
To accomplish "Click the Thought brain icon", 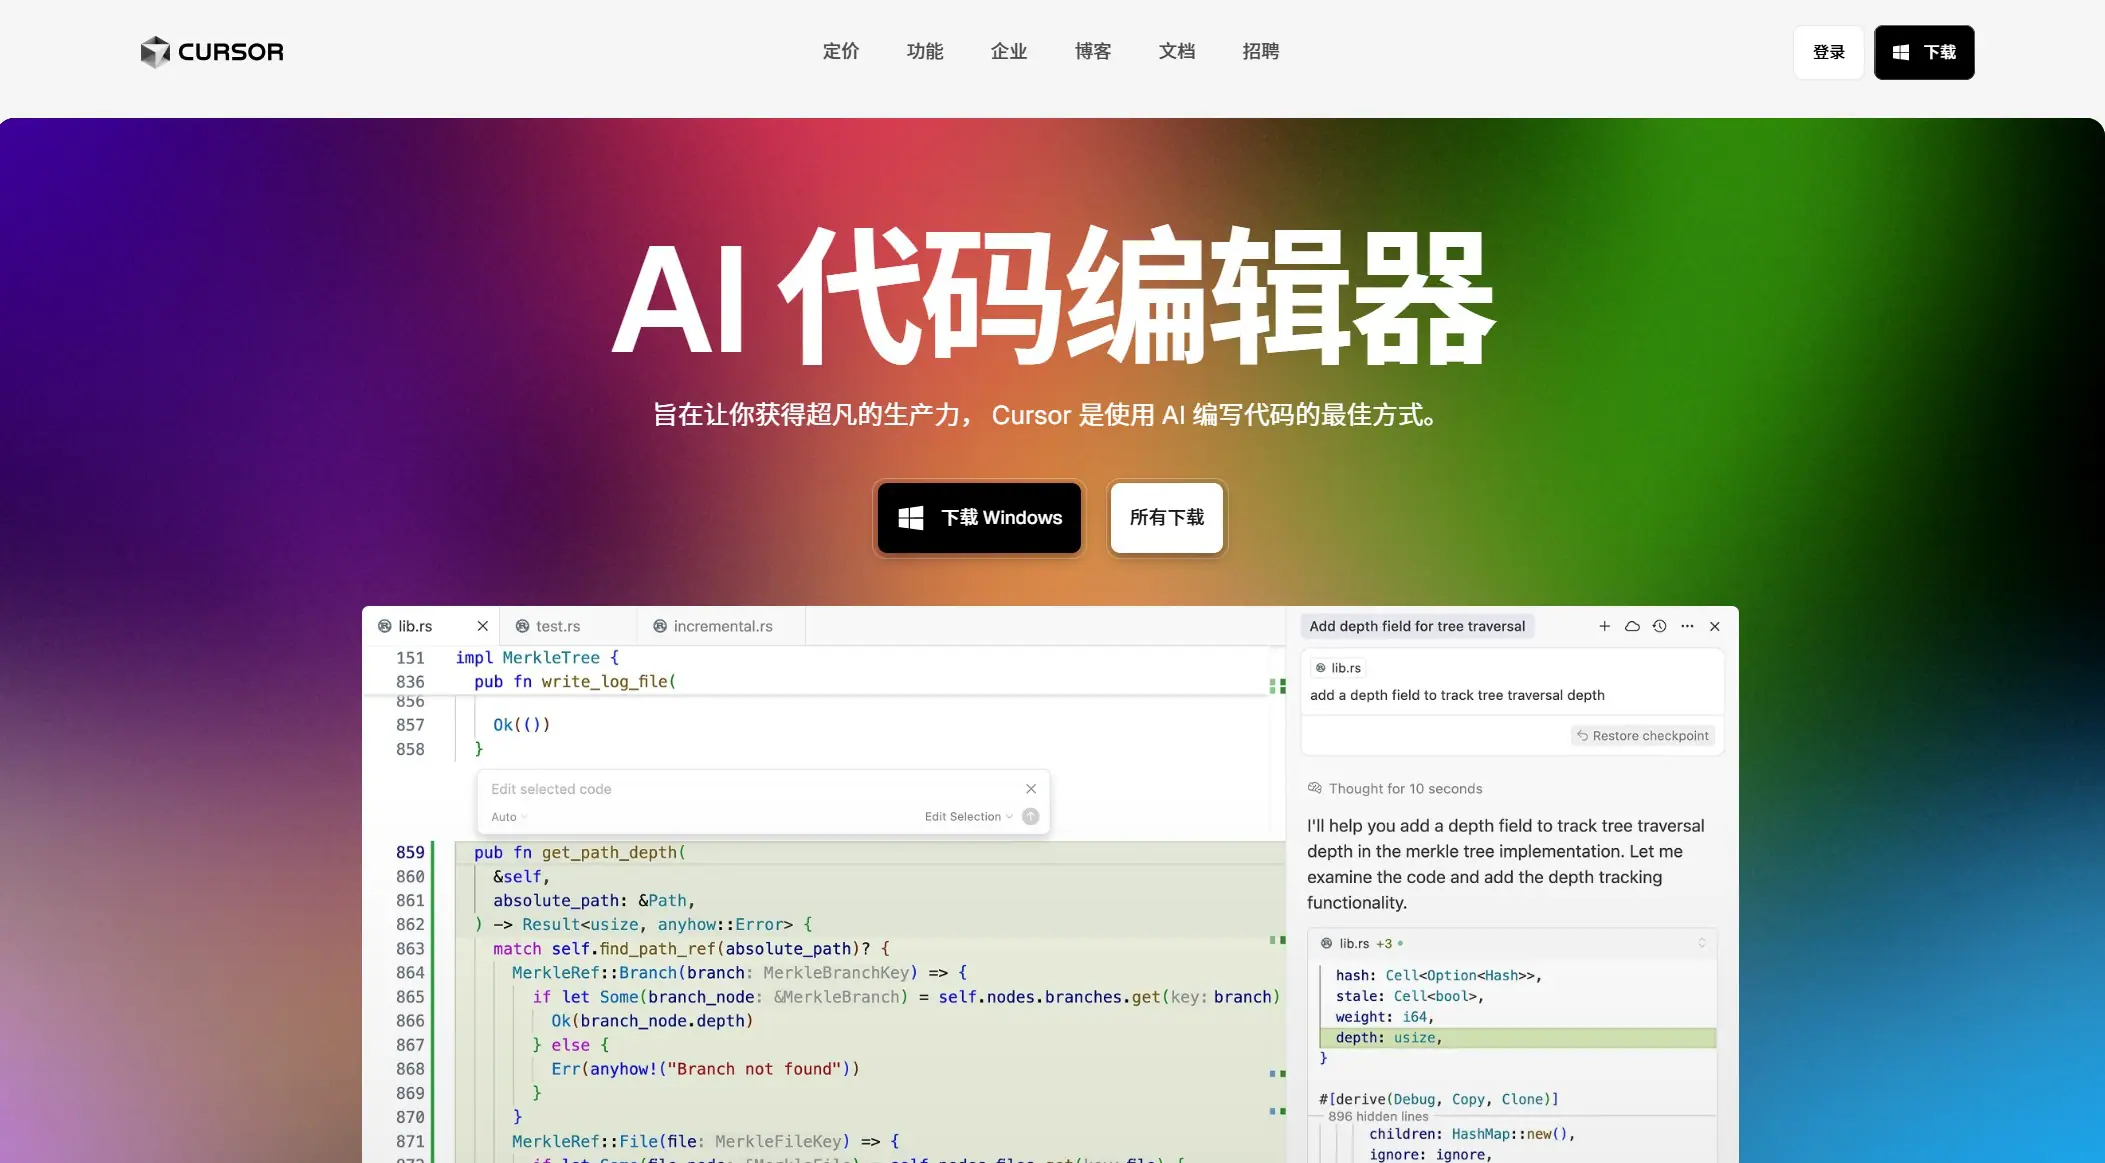I will click(1315, 789).
